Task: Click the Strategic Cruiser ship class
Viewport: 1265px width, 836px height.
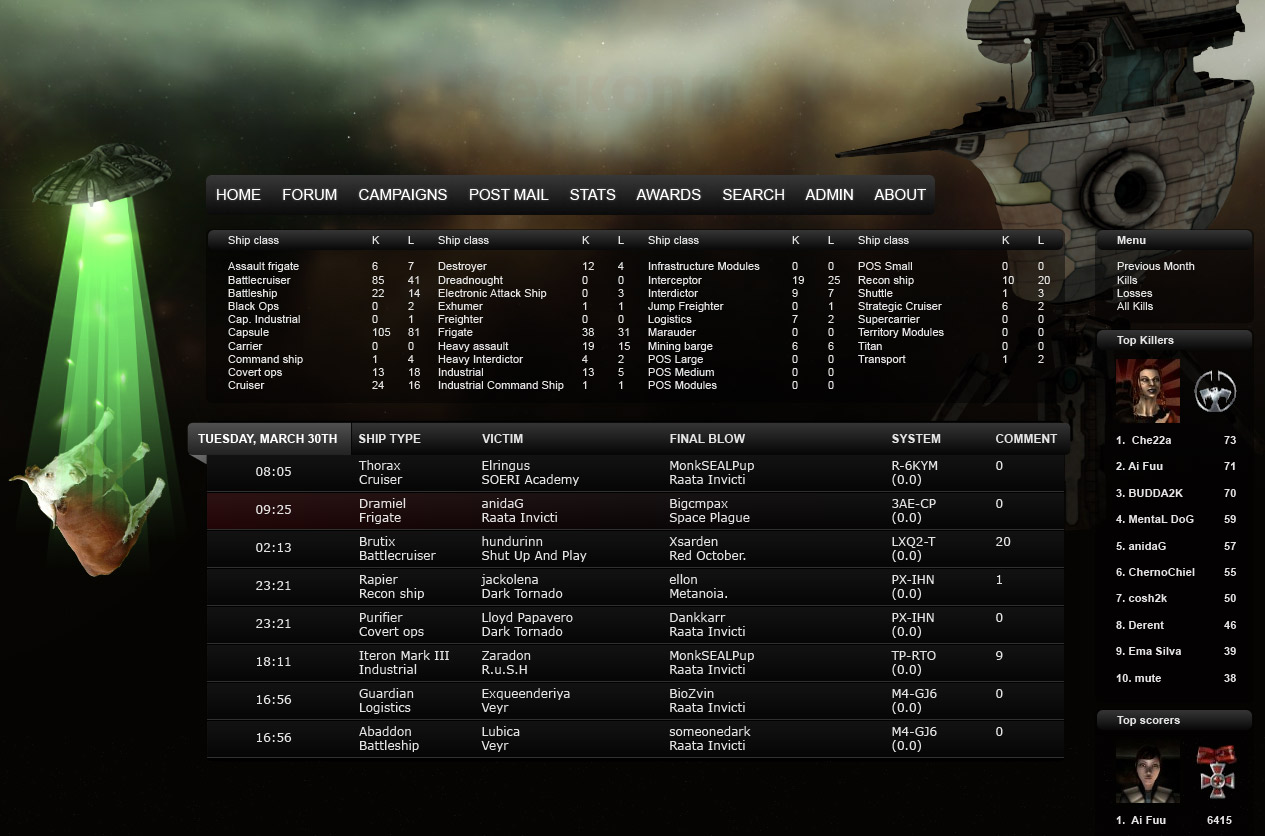Action: (x=901, y=306)
